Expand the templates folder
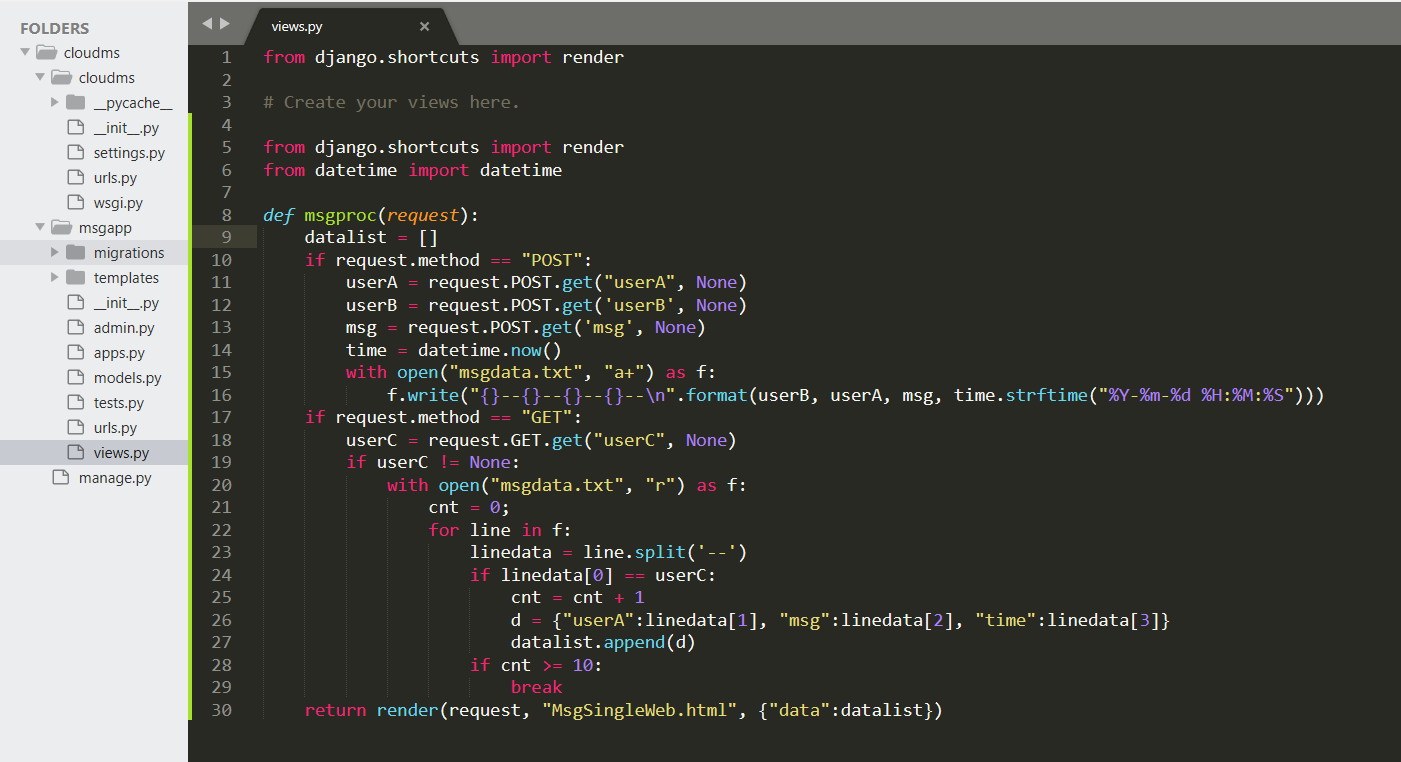 [x=55, y=278]
